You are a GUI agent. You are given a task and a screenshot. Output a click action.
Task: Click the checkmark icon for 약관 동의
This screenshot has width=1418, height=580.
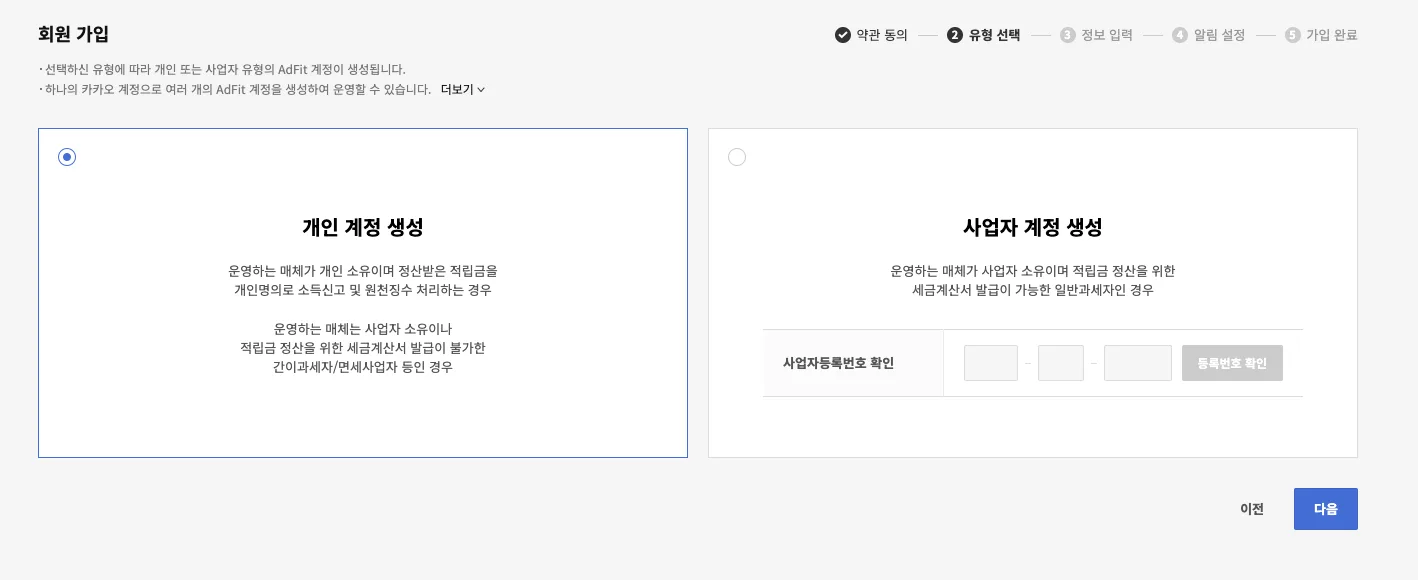[843, 35]
